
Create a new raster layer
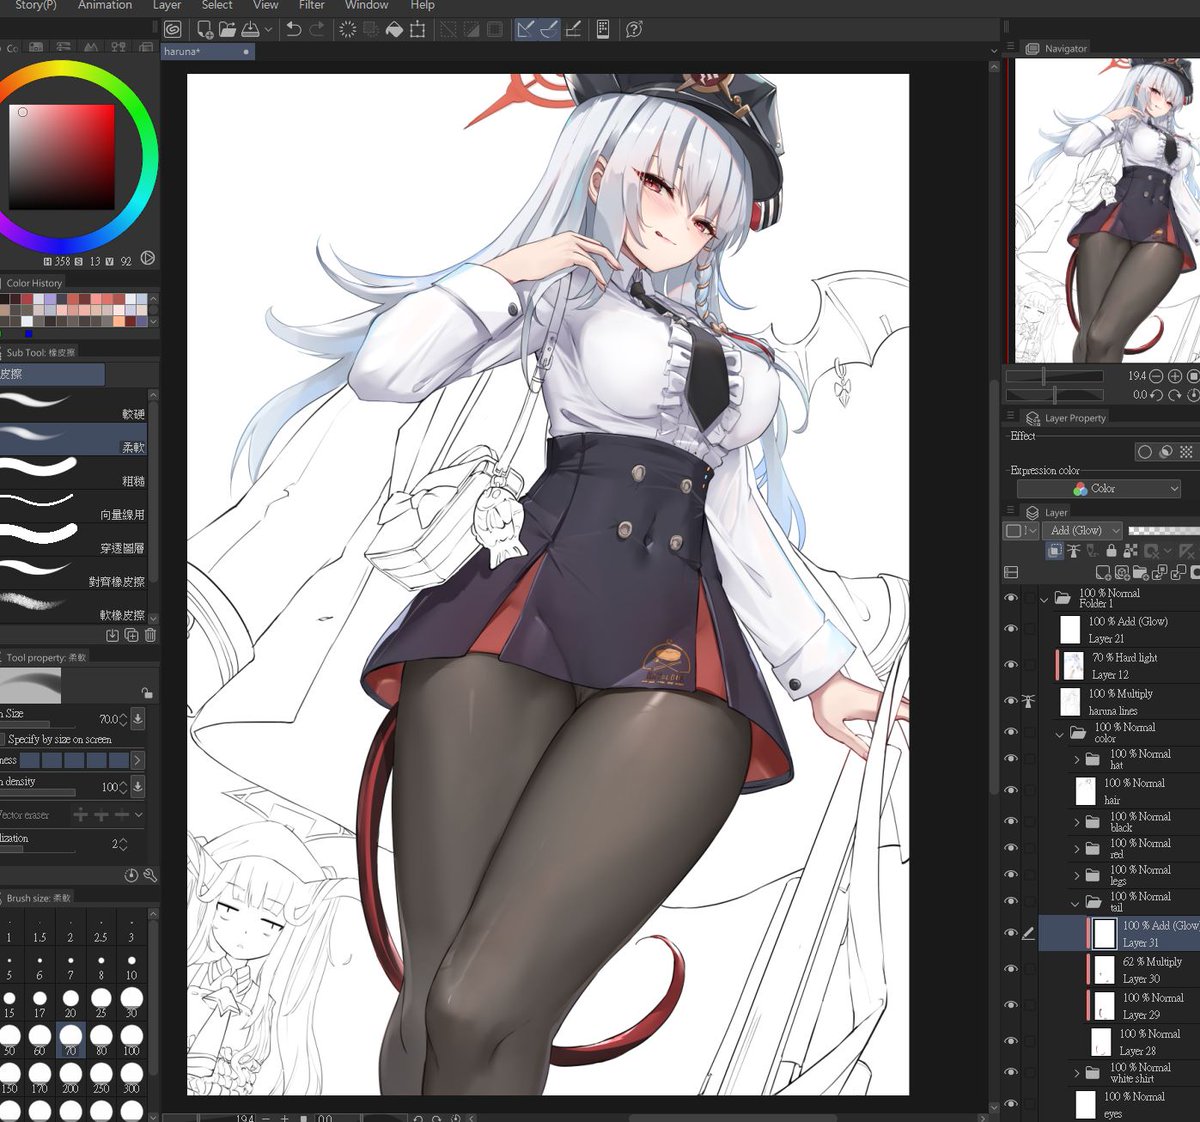pyautogui.click(x=1103, y=572)
